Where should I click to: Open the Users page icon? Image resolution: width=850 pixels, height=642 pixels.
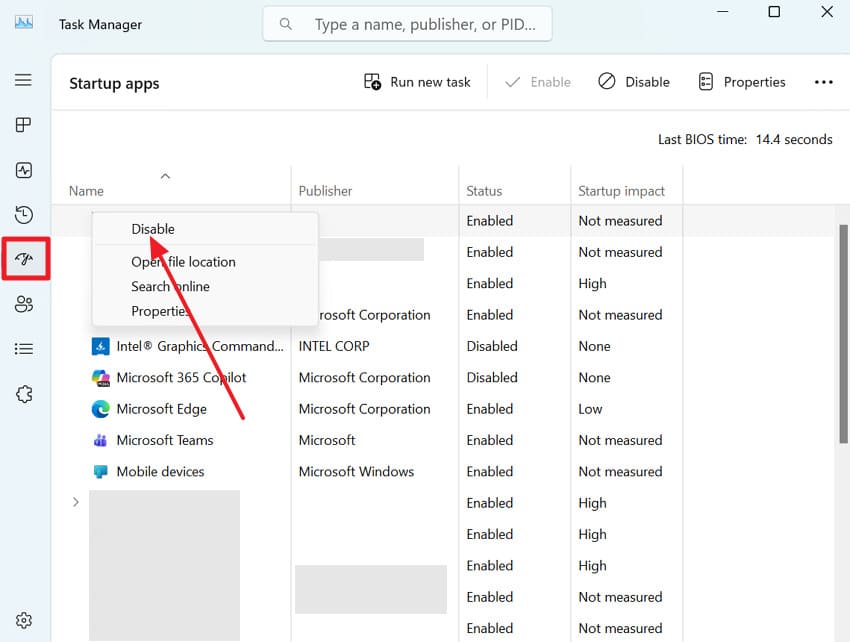coord(24,303)
